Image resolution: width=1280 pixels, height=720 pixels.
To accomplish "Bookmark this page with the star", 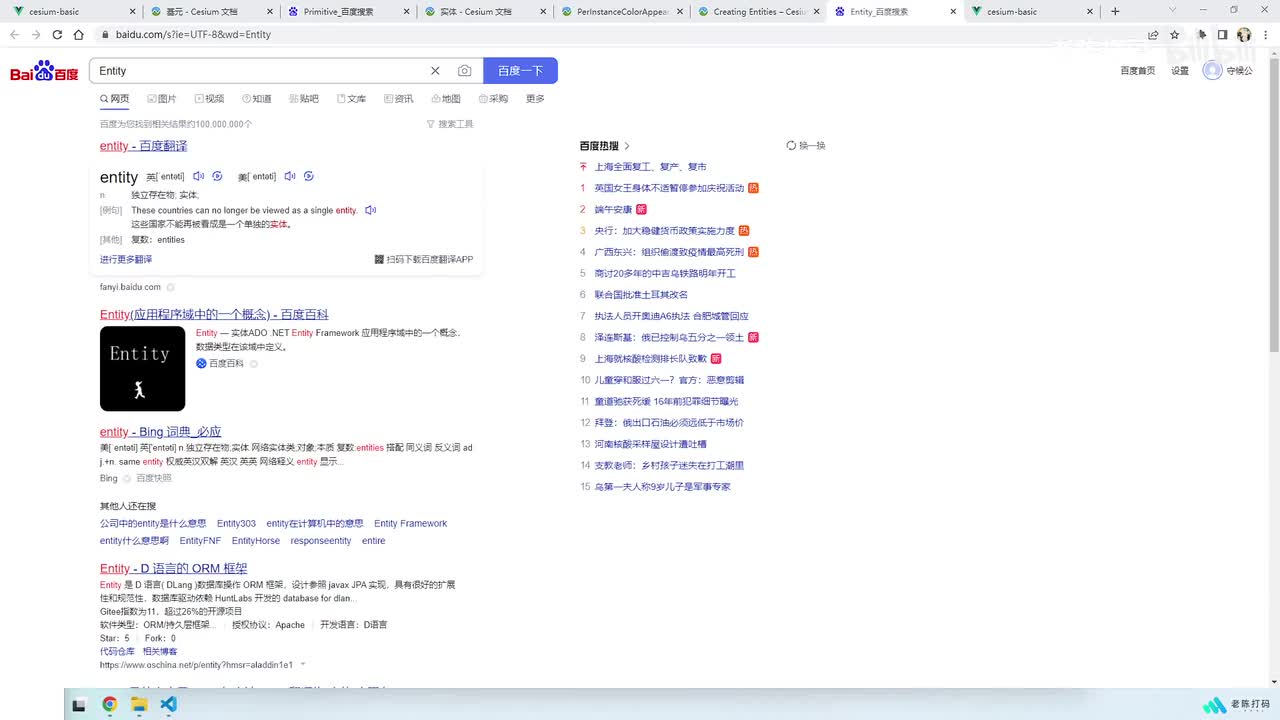I will click(x=1175, y=34).
